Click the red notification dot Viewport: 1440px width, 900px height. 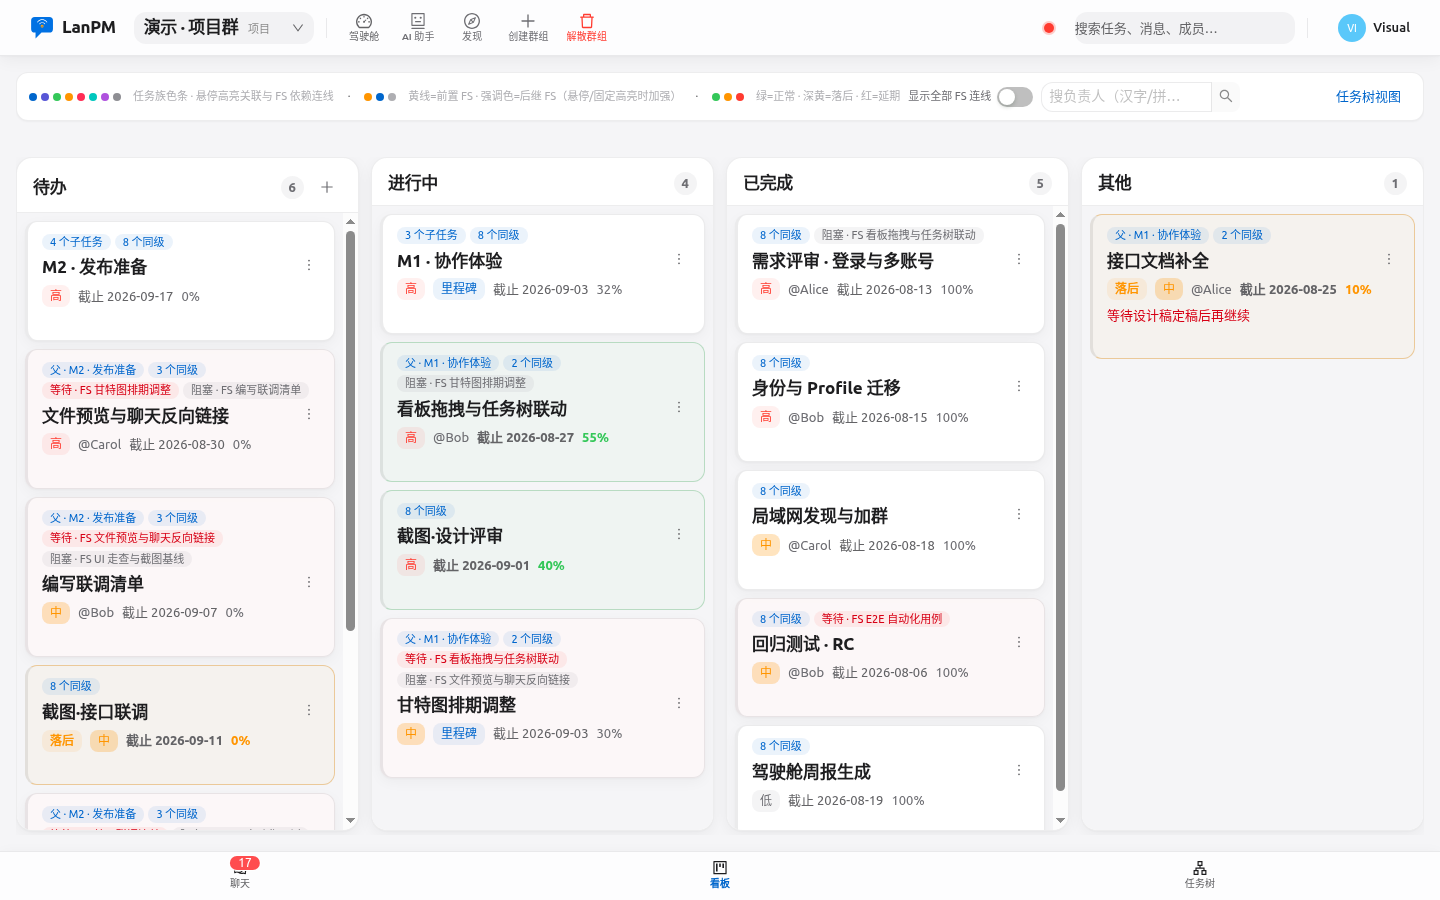[x=1049, y=28]
